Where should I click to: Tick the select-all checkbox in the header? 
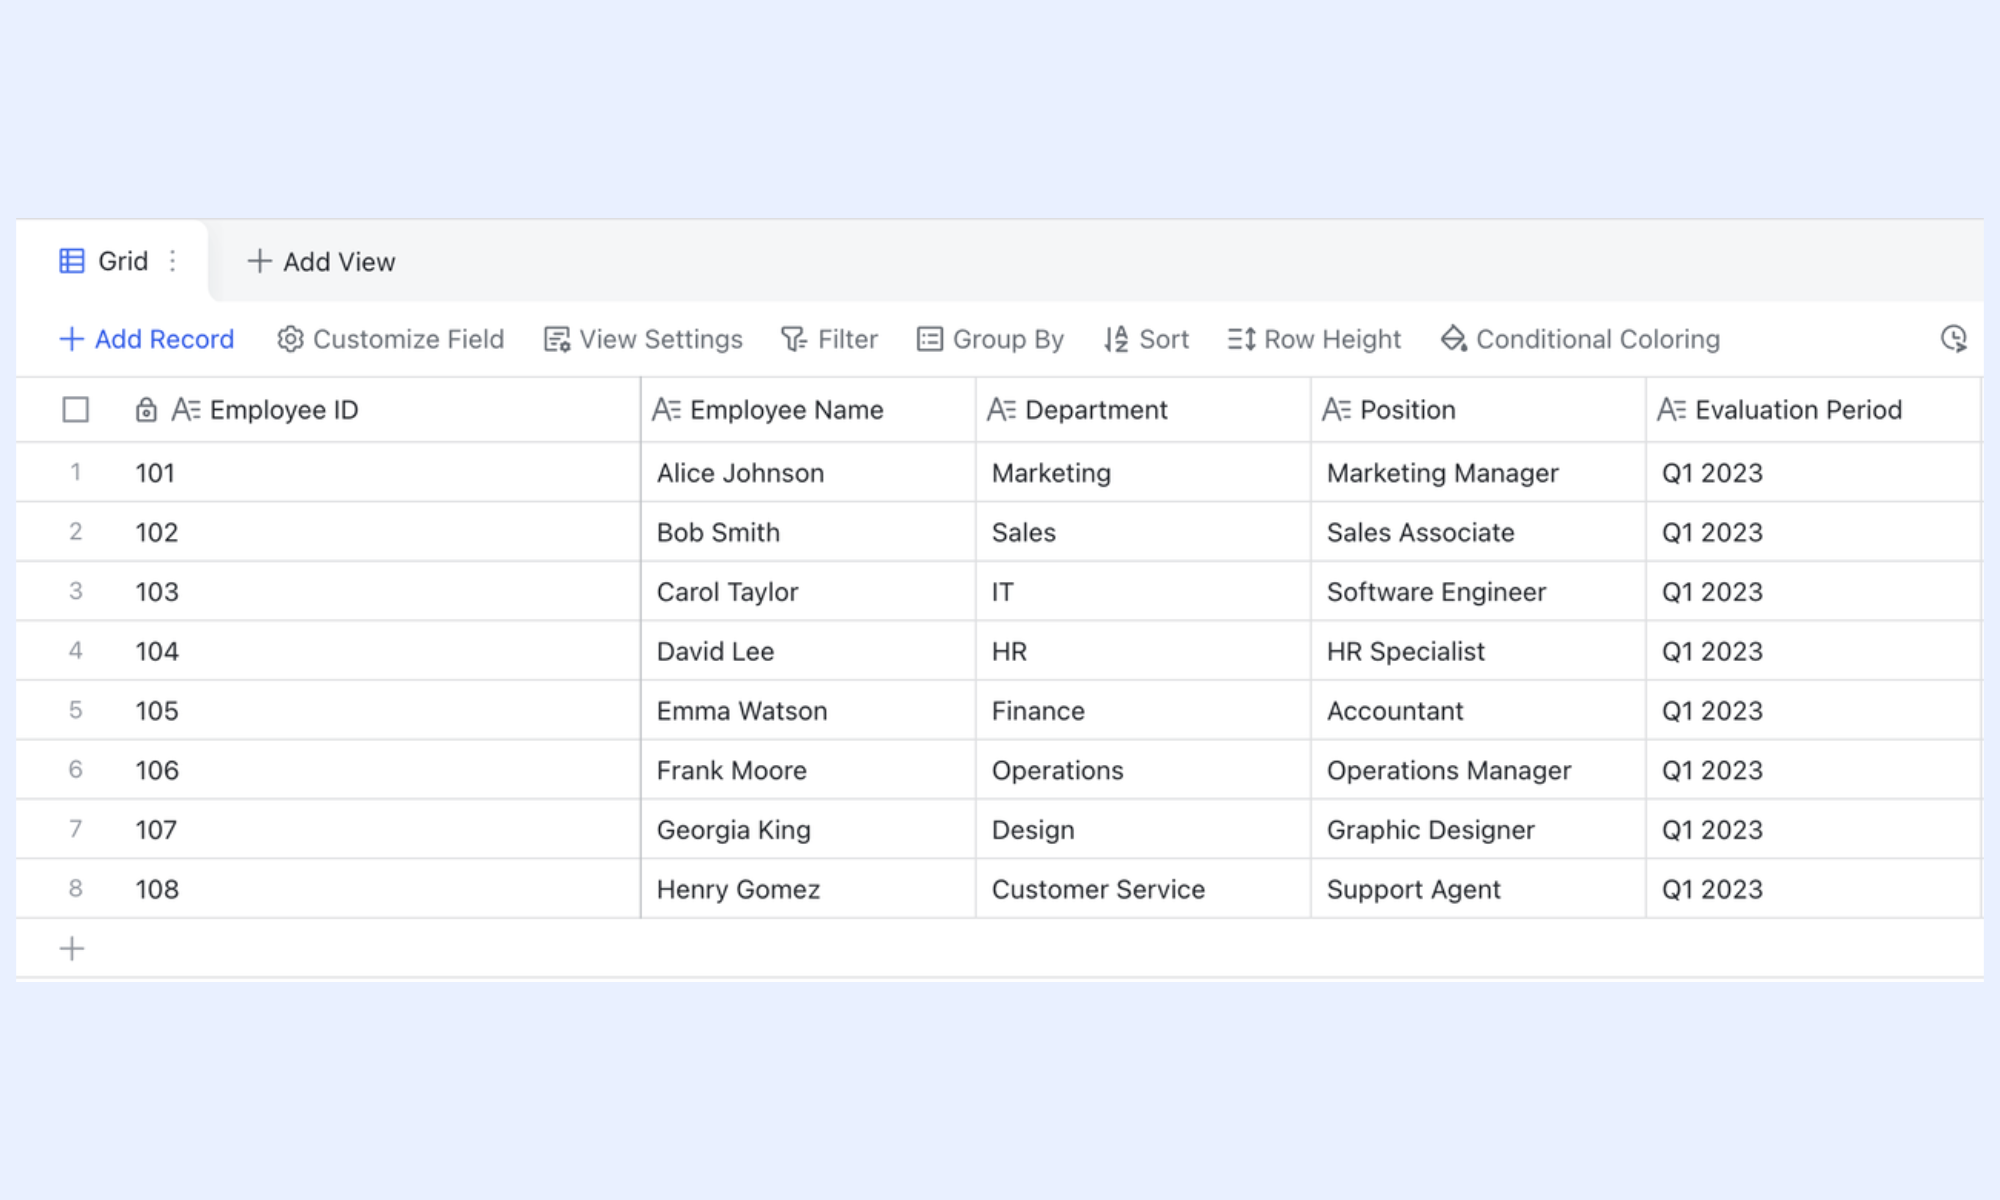point(75,410)
